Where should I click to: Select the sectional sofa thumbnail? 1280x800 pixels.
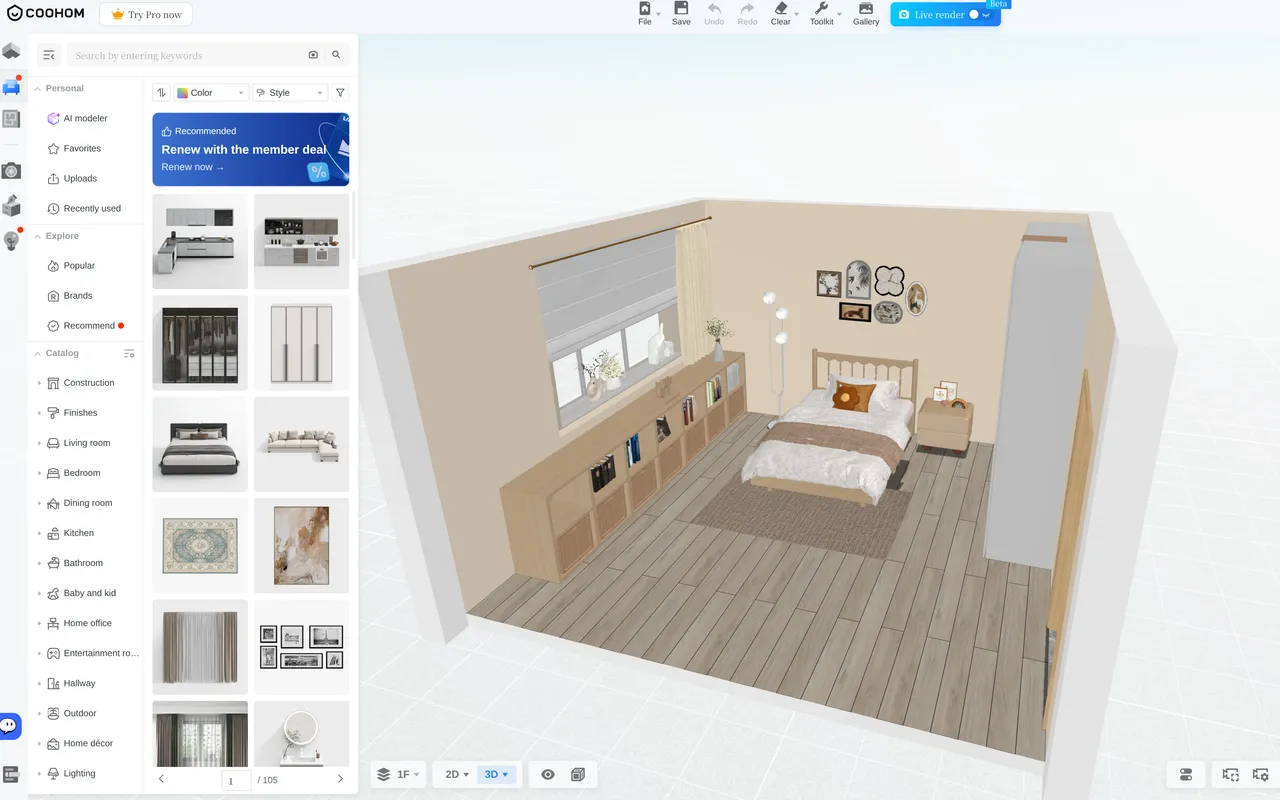301,444
